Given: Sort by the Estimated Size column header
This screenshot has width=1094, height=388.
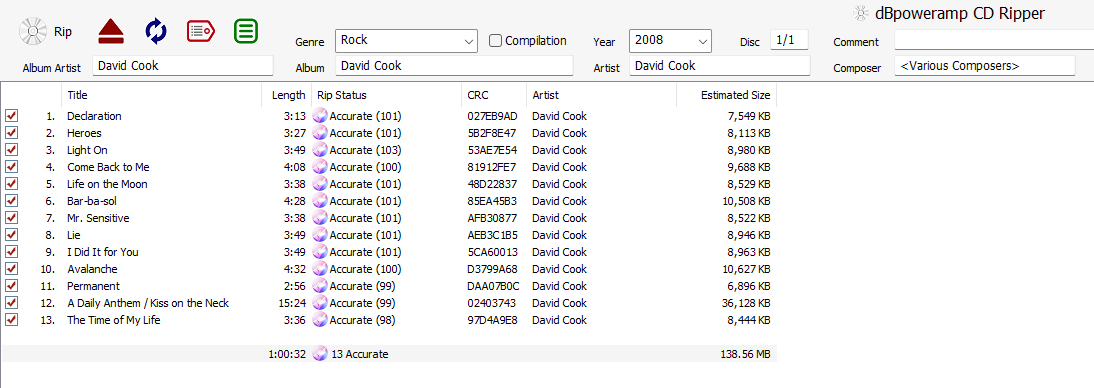Looking at the screenshot, I should tap(726, 95).
